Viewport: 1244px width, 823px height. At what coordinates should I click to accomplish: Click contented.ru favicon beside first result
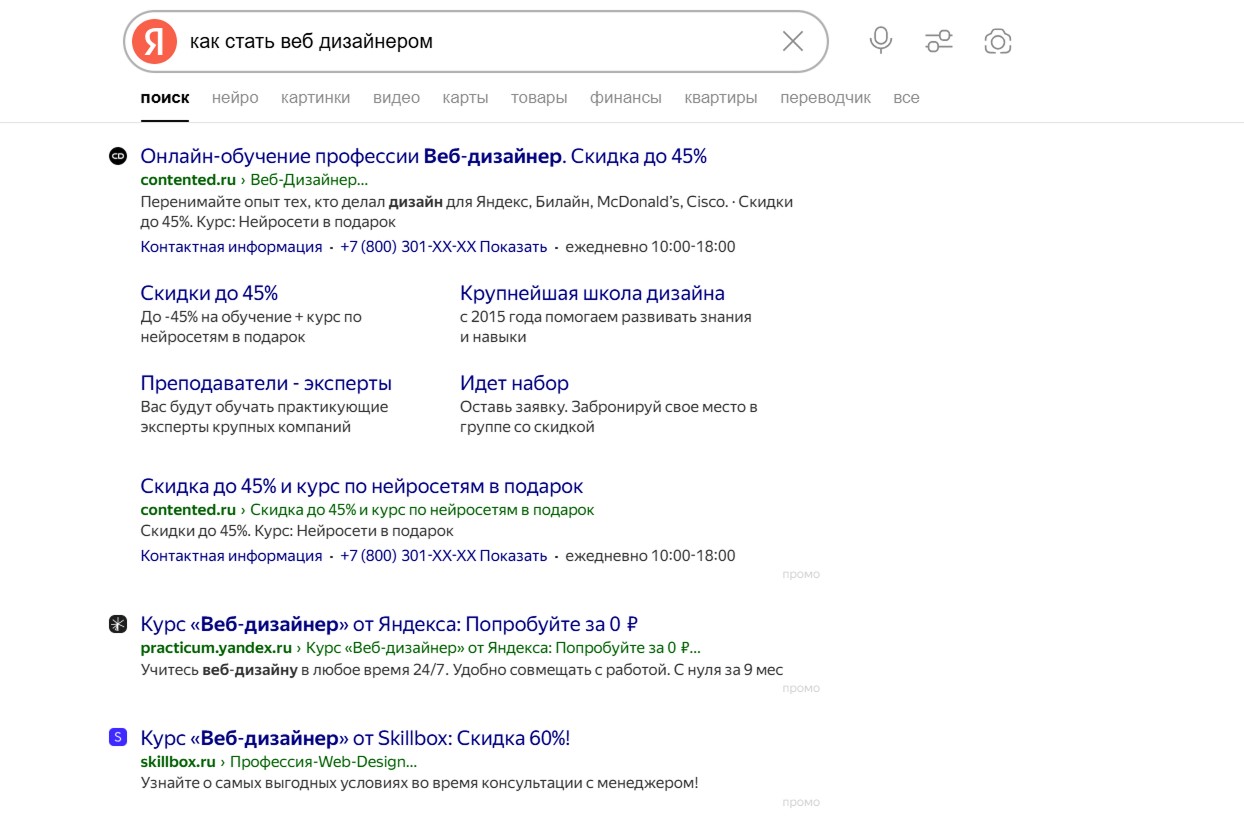[x=118, y=156]
